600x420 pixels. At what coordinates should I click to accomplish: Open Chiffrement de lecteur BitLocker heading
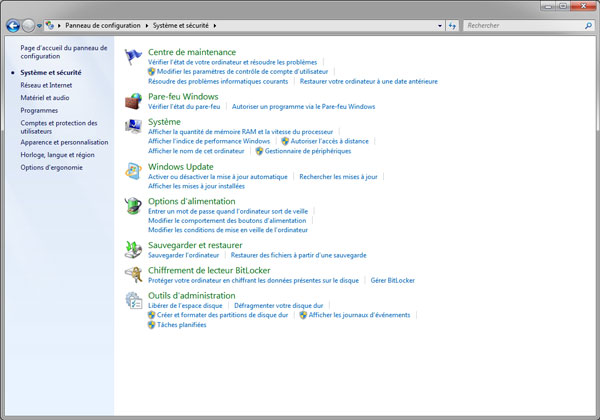tap(209, 270)
